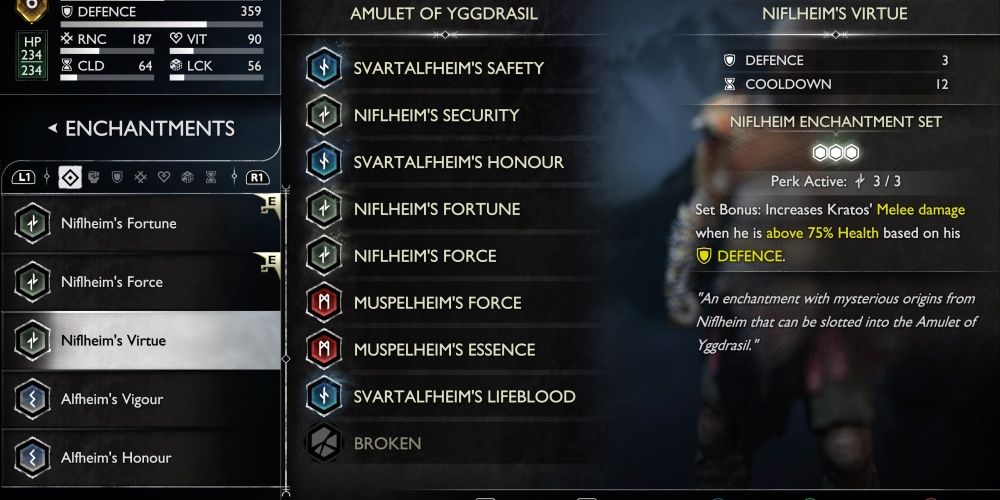
Task: Select the Vitality heart filter icon
Action: pyautogui.click(x=164, y=177)
